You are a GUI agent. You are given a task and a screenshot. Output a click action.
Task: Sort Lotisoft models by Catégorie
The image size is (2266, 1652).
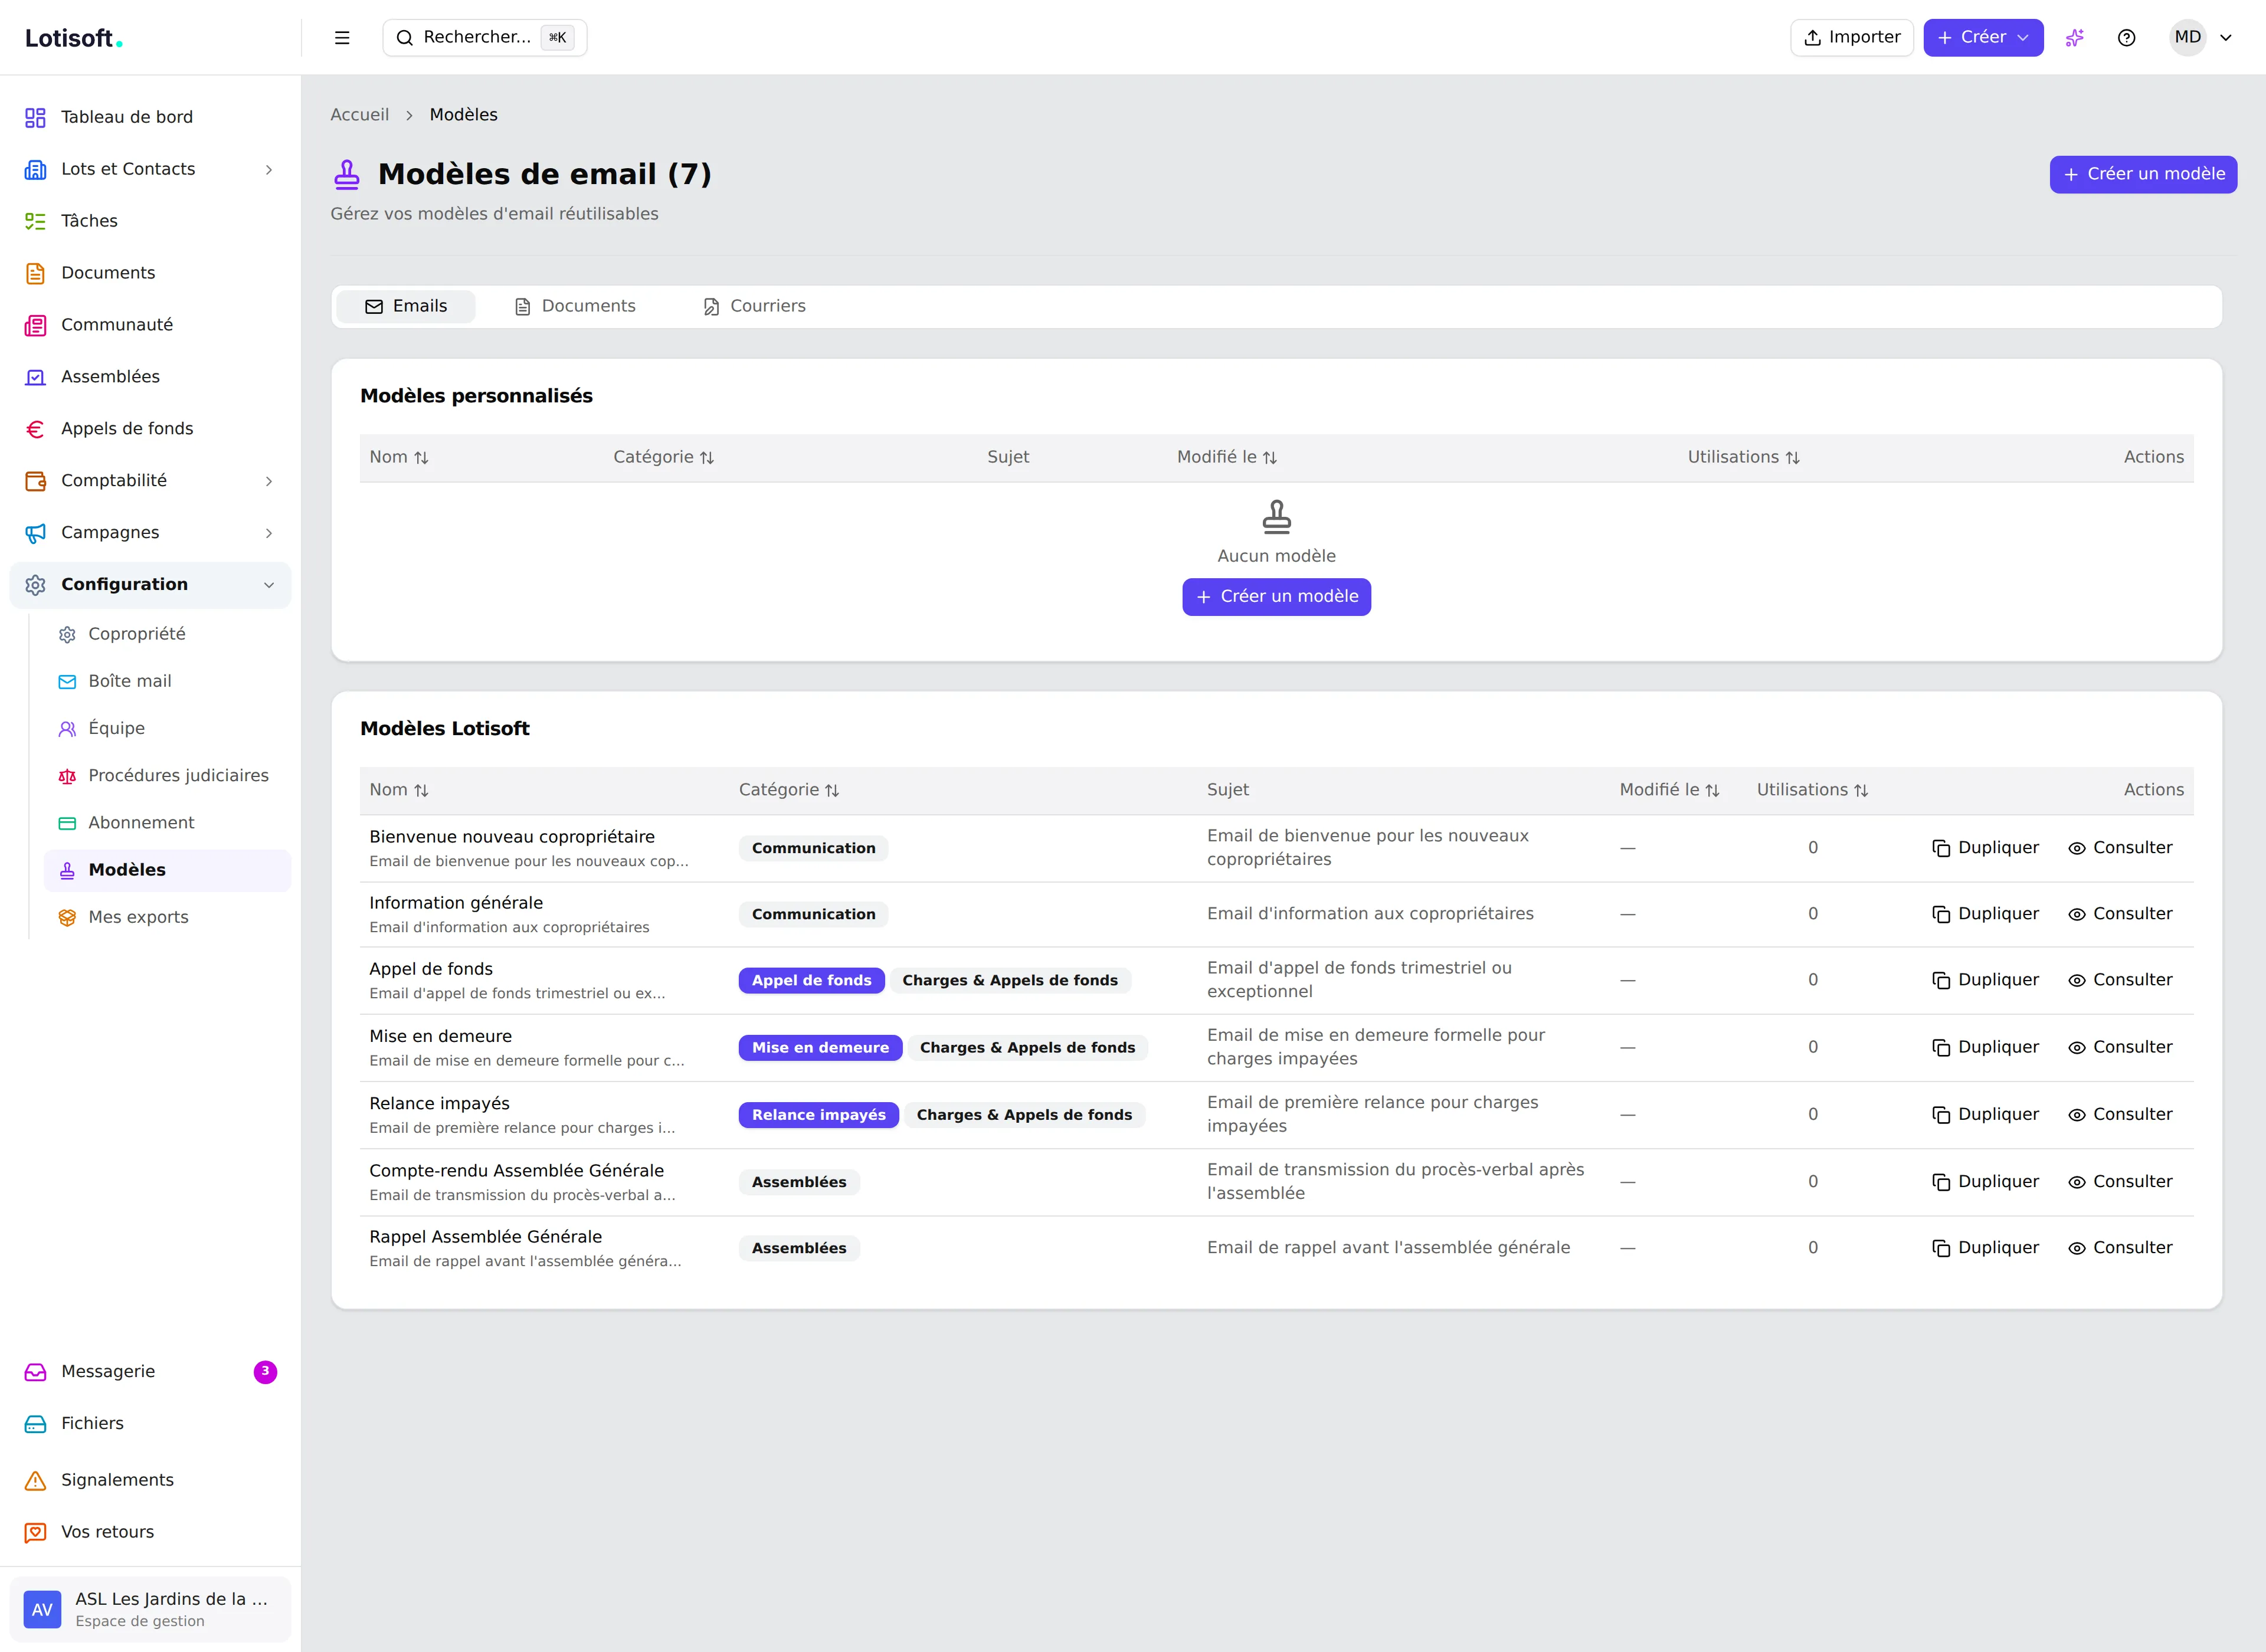pos(789,790)
